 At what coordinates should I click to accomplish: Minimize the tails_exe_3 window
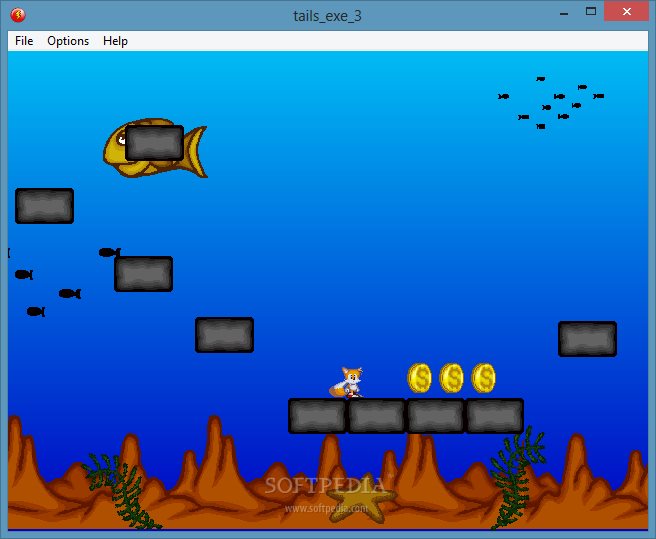pos(564,13)
